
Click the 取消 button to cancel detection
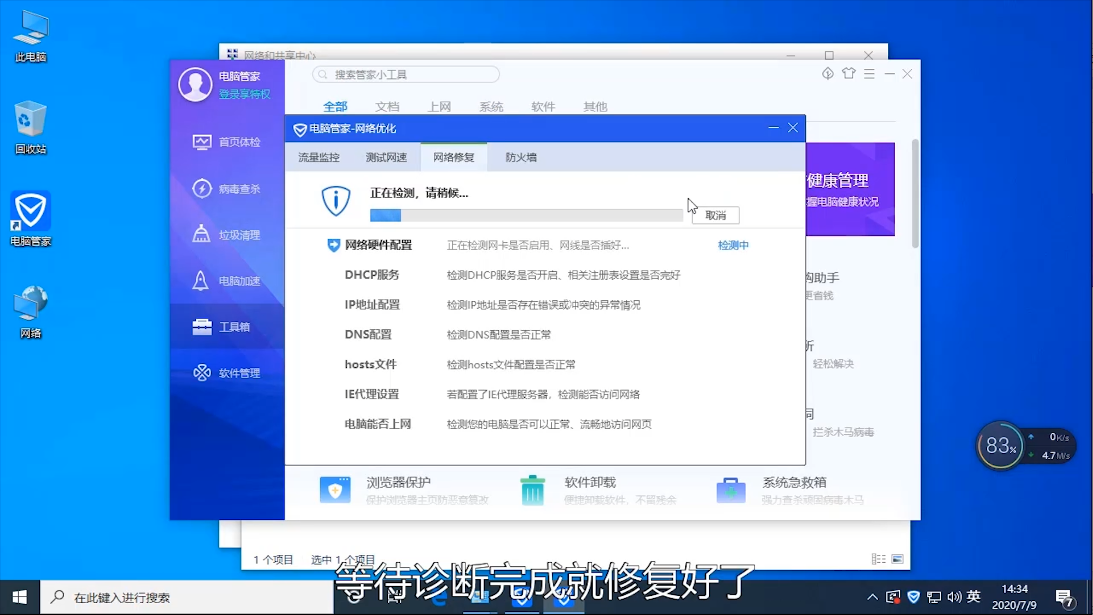pyautogui.click(x=715, y=215)
